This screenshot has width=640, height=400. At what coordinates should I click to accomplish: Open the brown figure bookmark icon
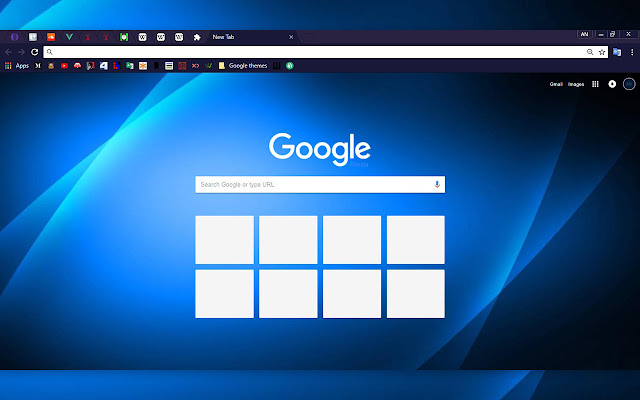click(51, 65)
